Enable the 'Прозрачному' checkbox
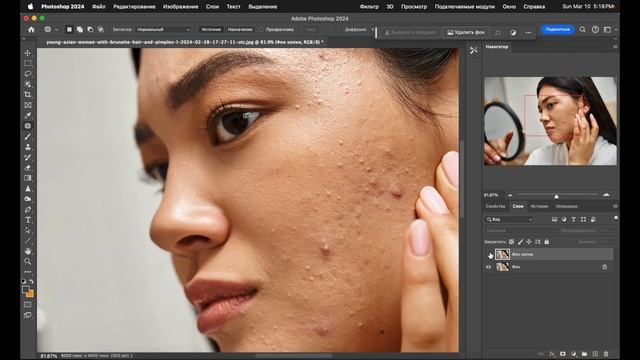 261,29
